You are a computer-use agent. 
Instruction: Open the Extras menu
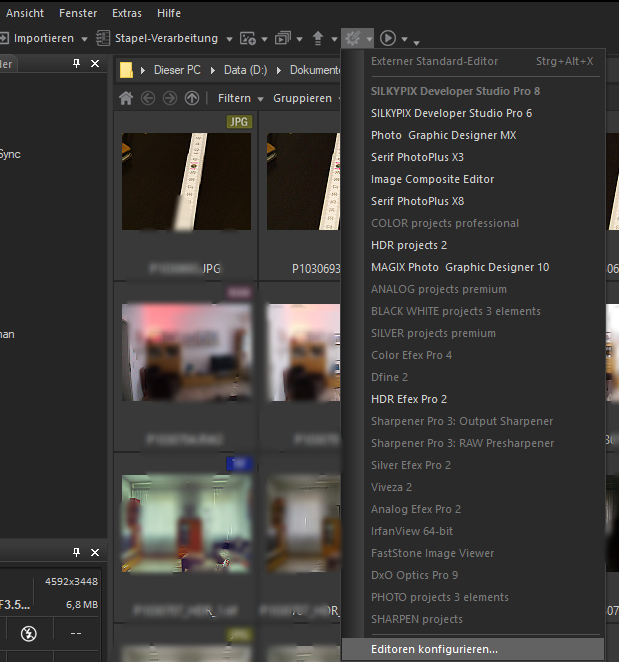click(x=127, y=13)
